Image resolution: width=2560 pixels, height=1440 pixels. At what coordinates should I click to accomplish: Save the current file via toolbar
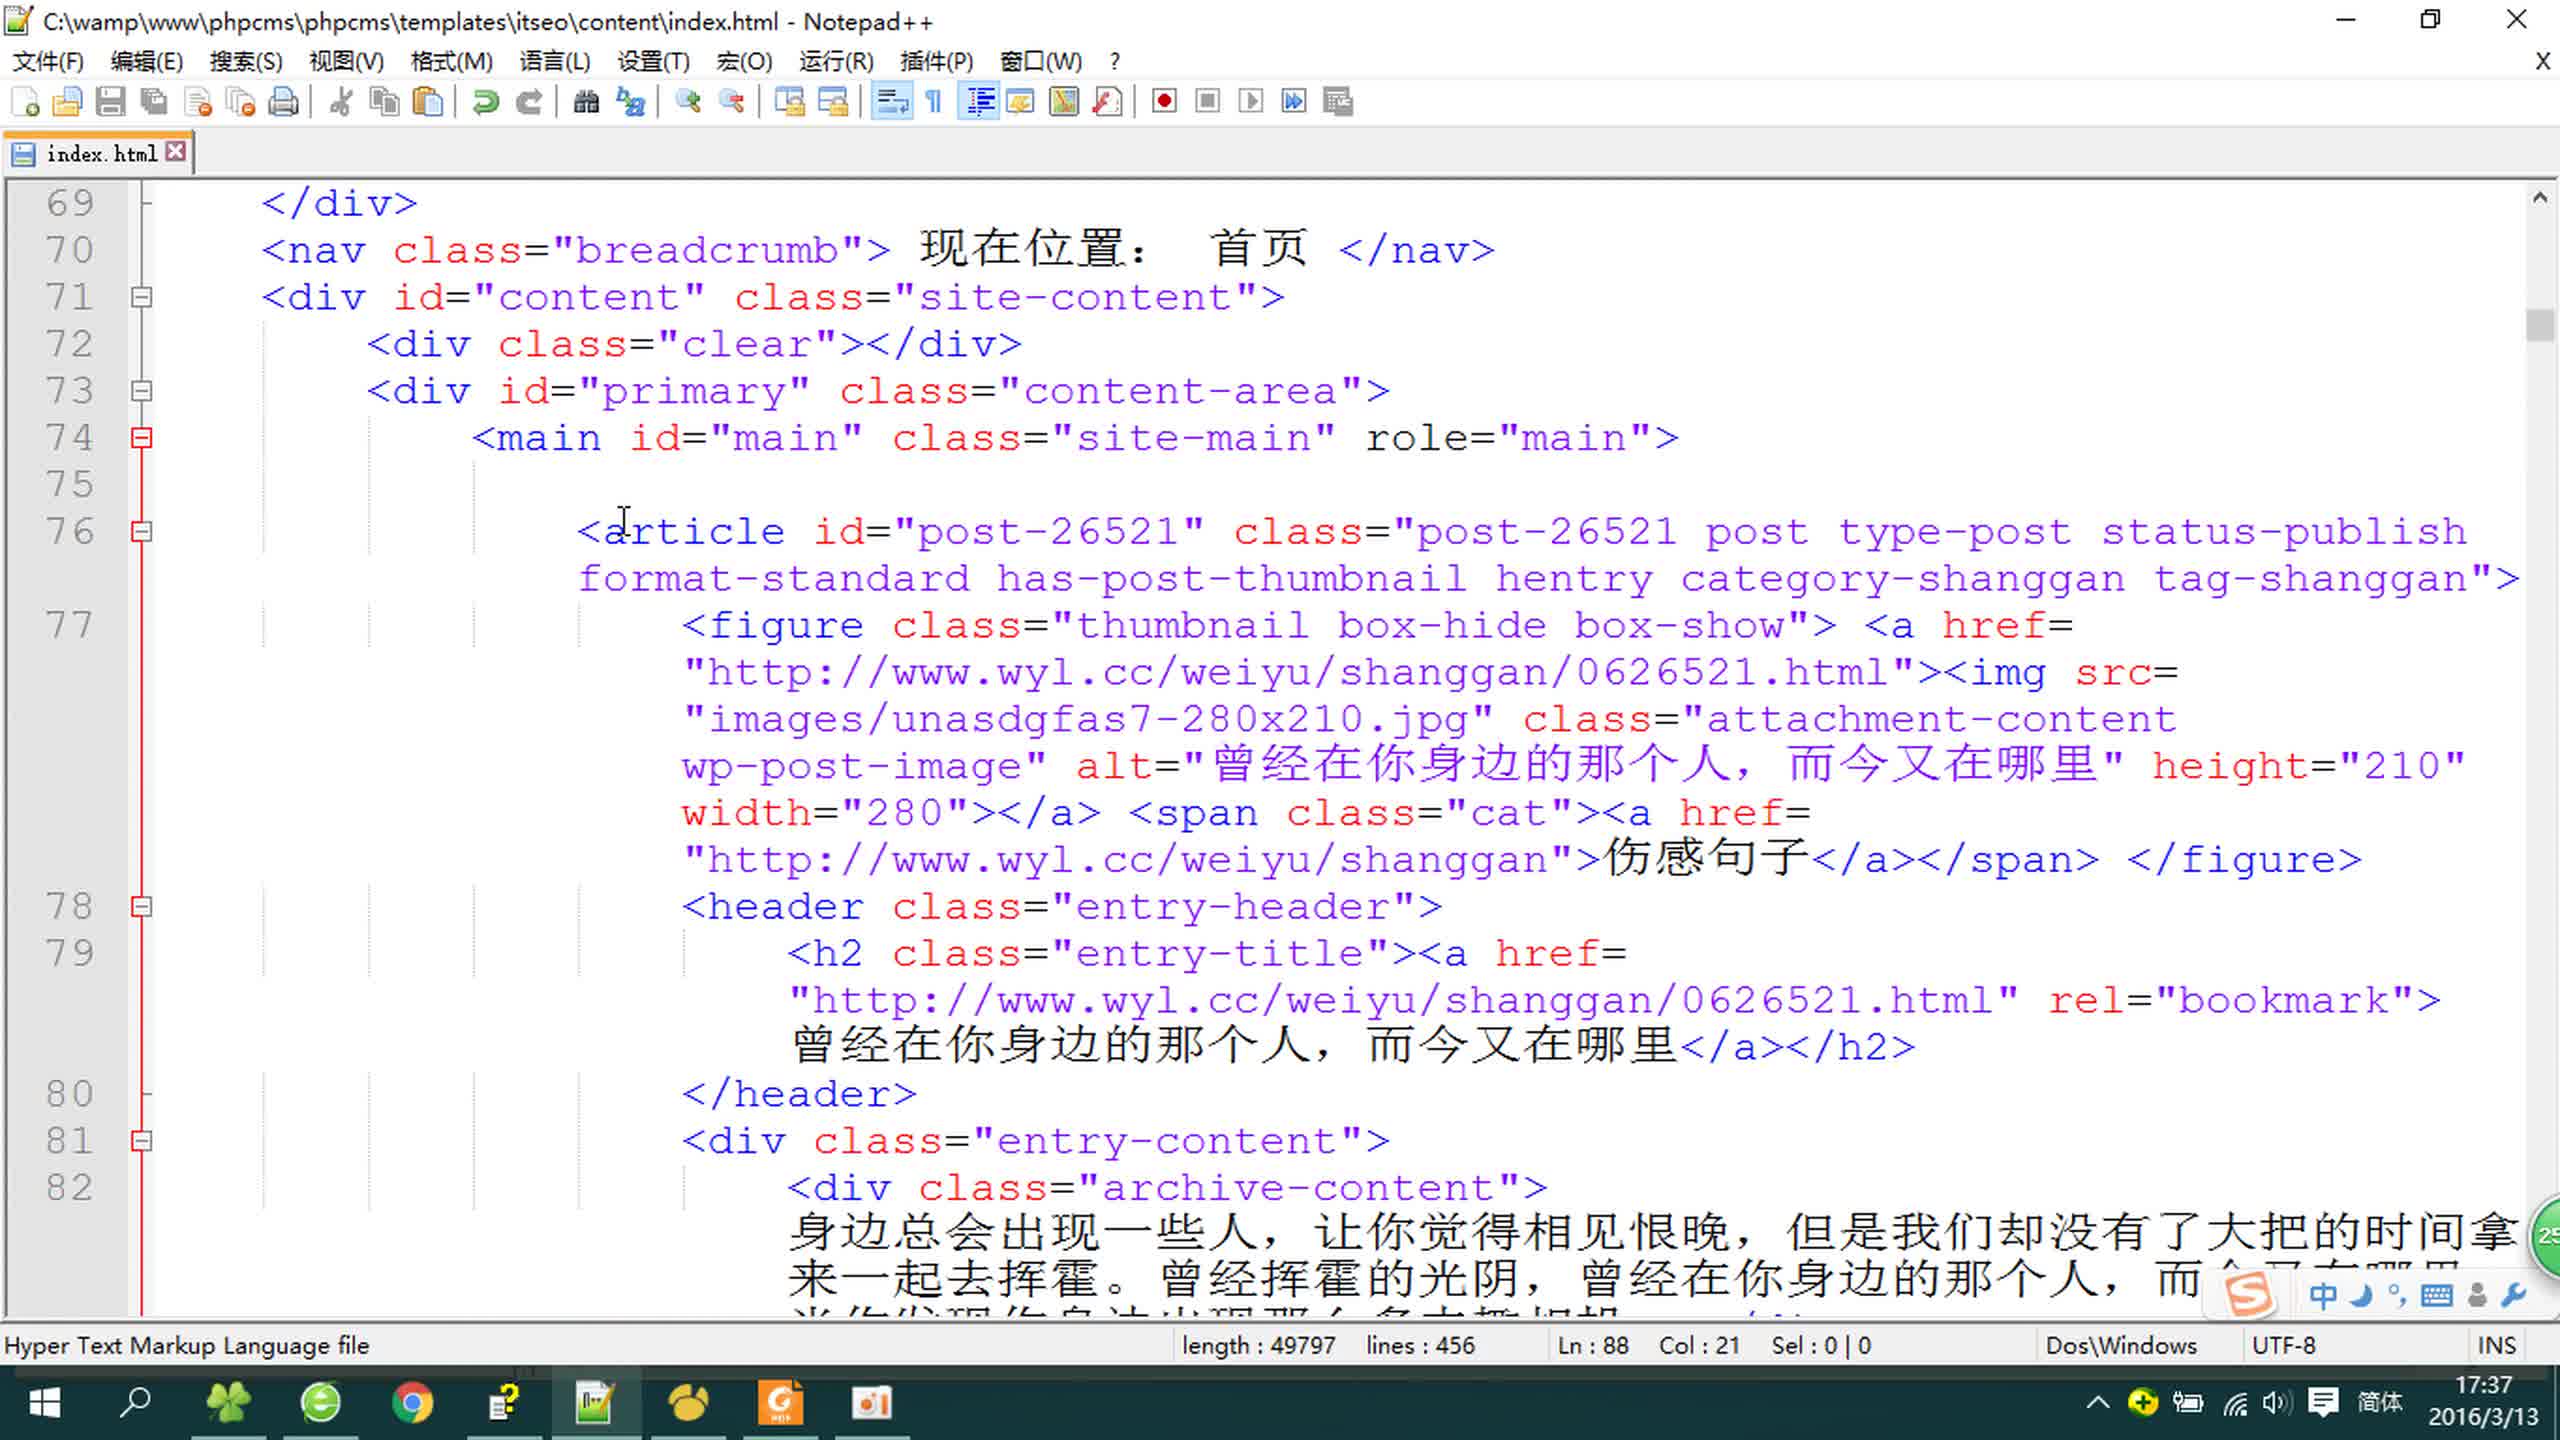click(110, 101)
